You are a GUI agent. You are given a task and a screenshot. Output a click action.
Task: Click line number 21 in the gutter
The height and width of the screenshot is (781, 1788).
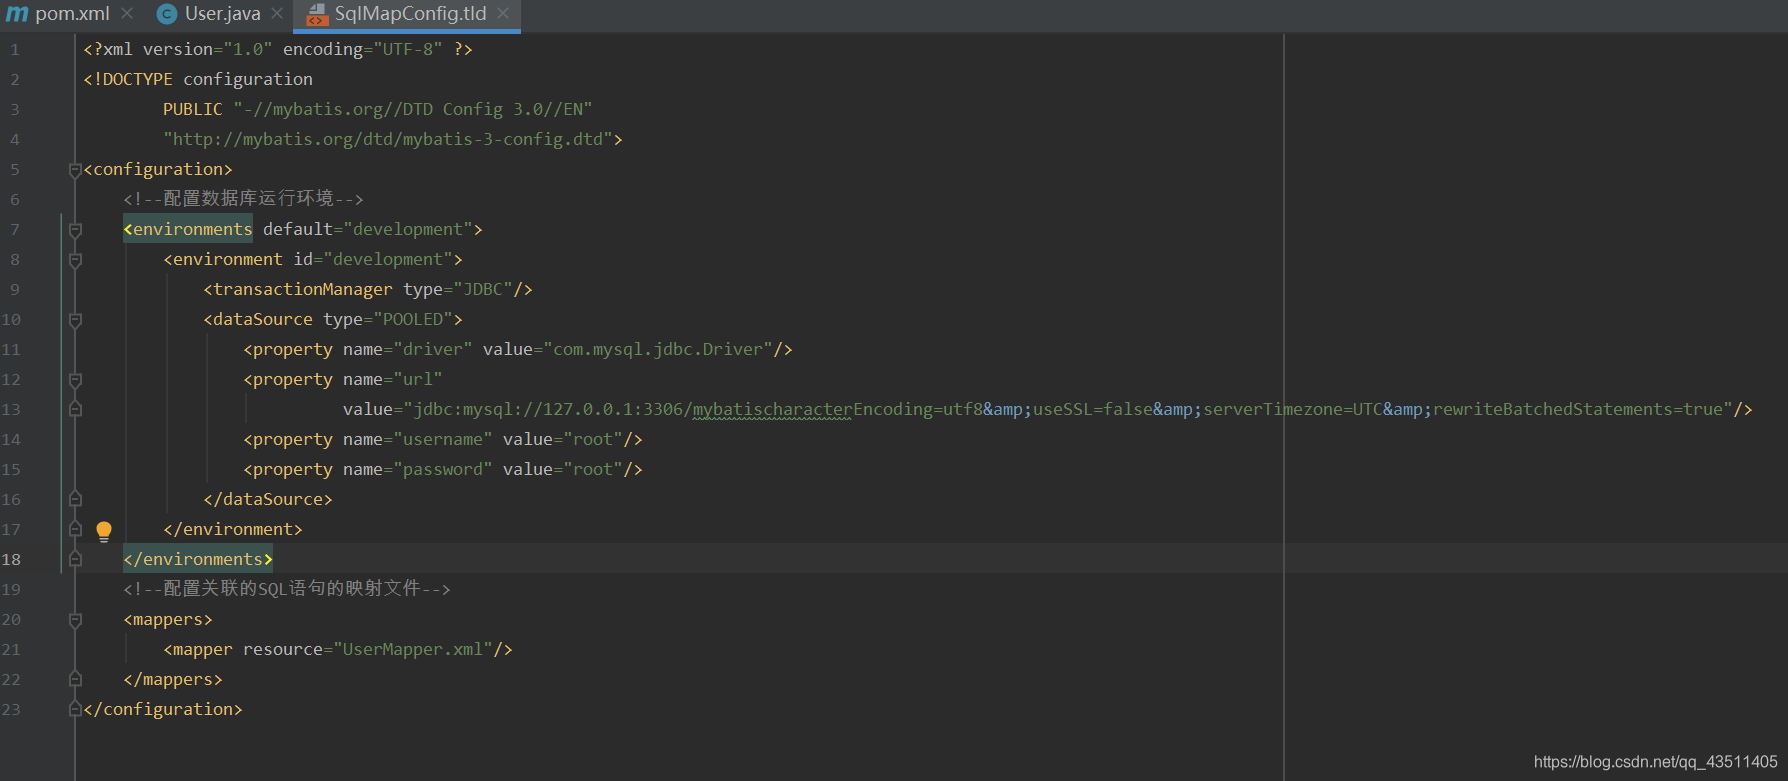click(11, 649)
